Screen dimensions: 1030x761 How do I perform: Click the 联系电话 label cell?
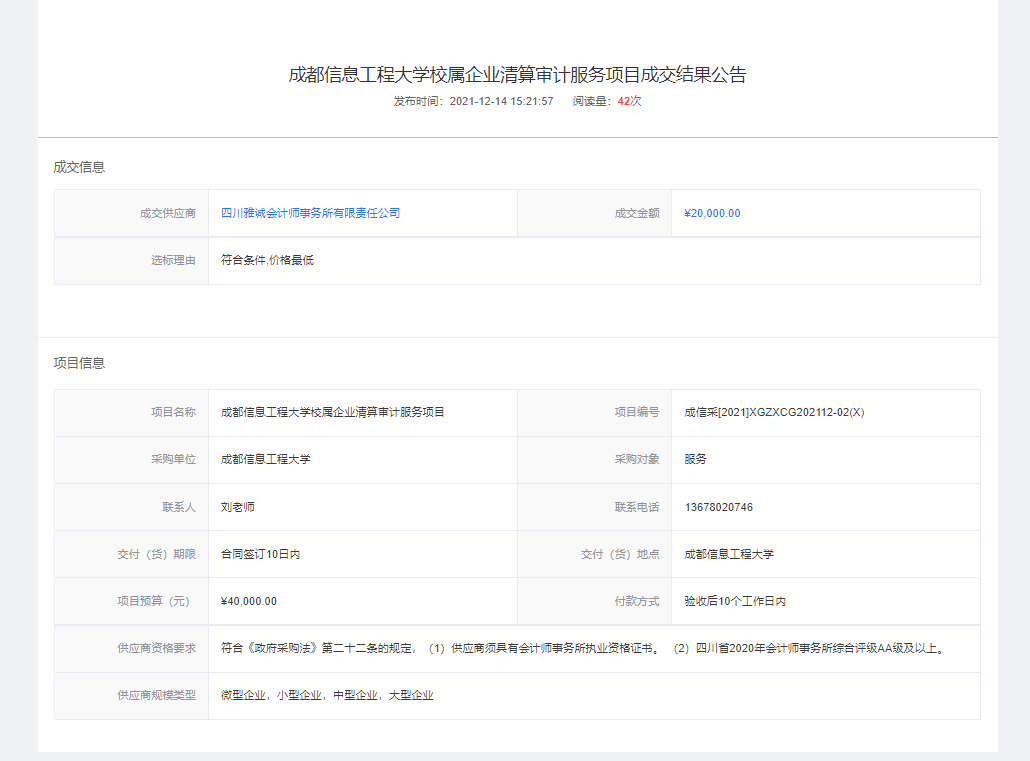coord(594,507)
